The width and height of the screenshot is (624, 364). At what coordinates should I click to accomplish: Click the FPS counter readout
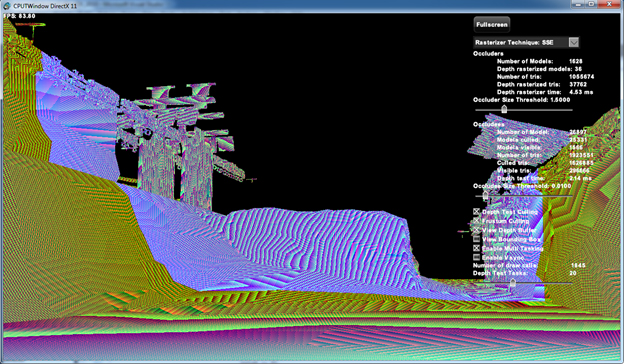coord(20,16)
